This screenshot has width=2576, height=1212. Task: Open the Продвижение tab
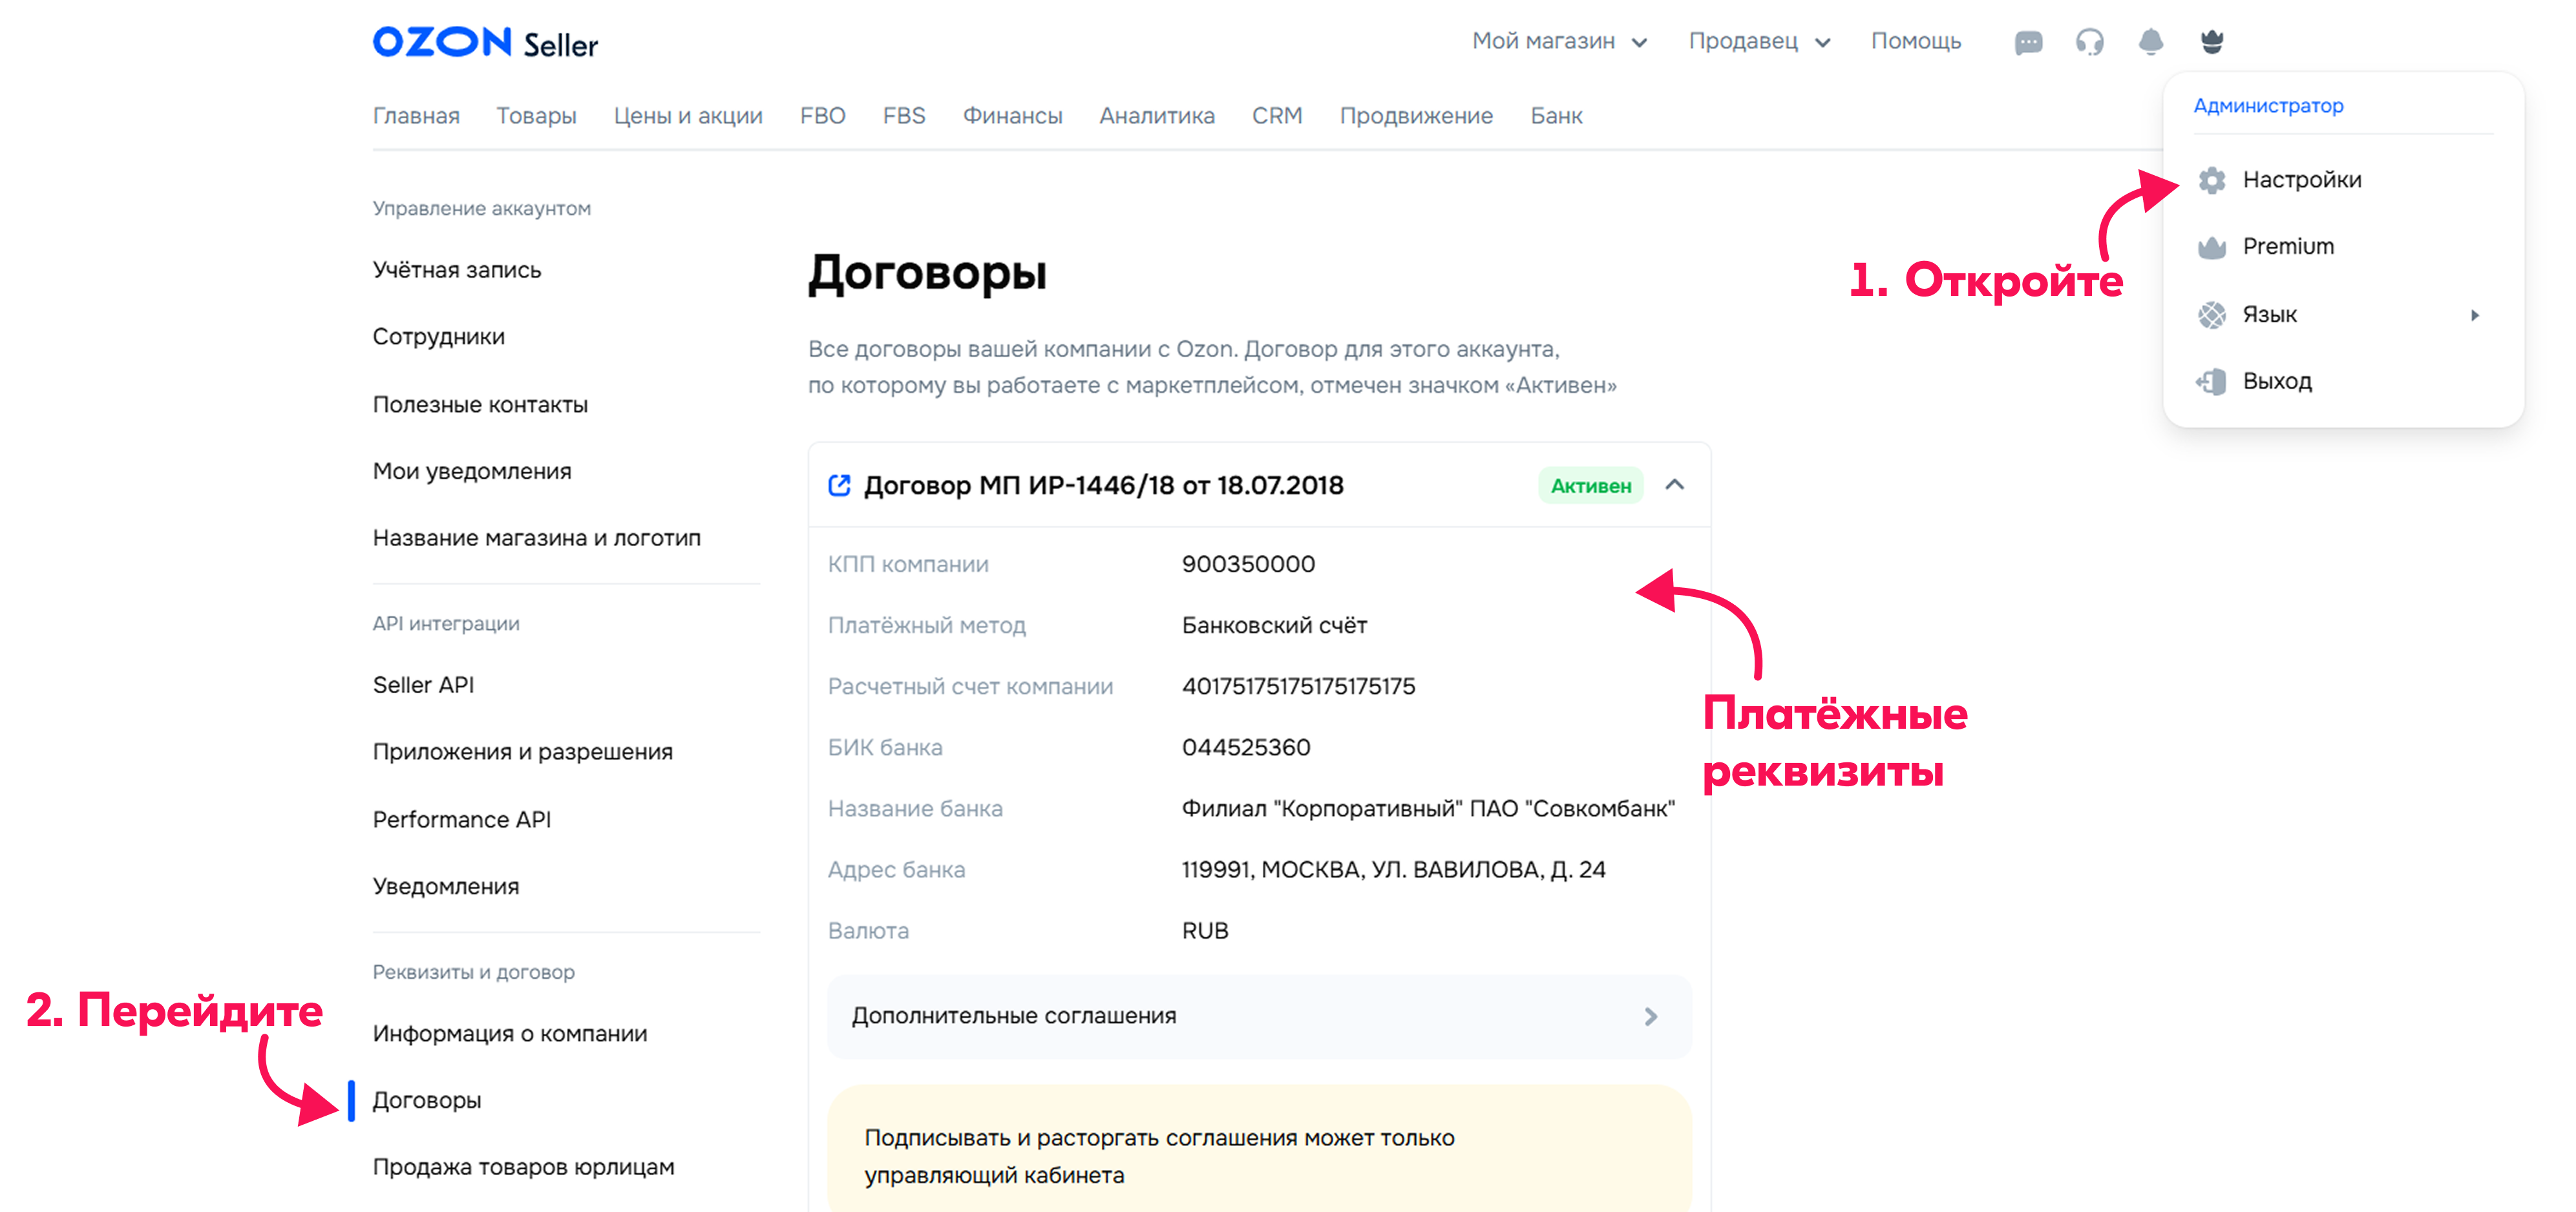click(1416, 116)
